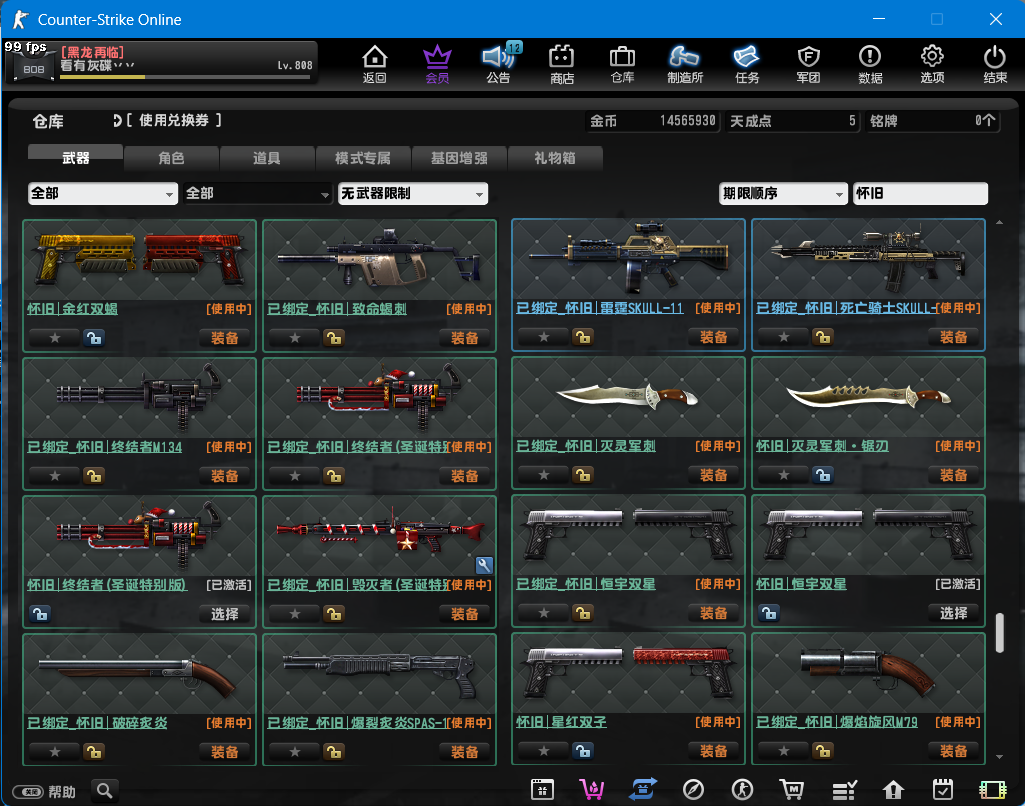1025x806 pixels.
Task: Open the white 全部 category dropdown
Action: [103, 193]
